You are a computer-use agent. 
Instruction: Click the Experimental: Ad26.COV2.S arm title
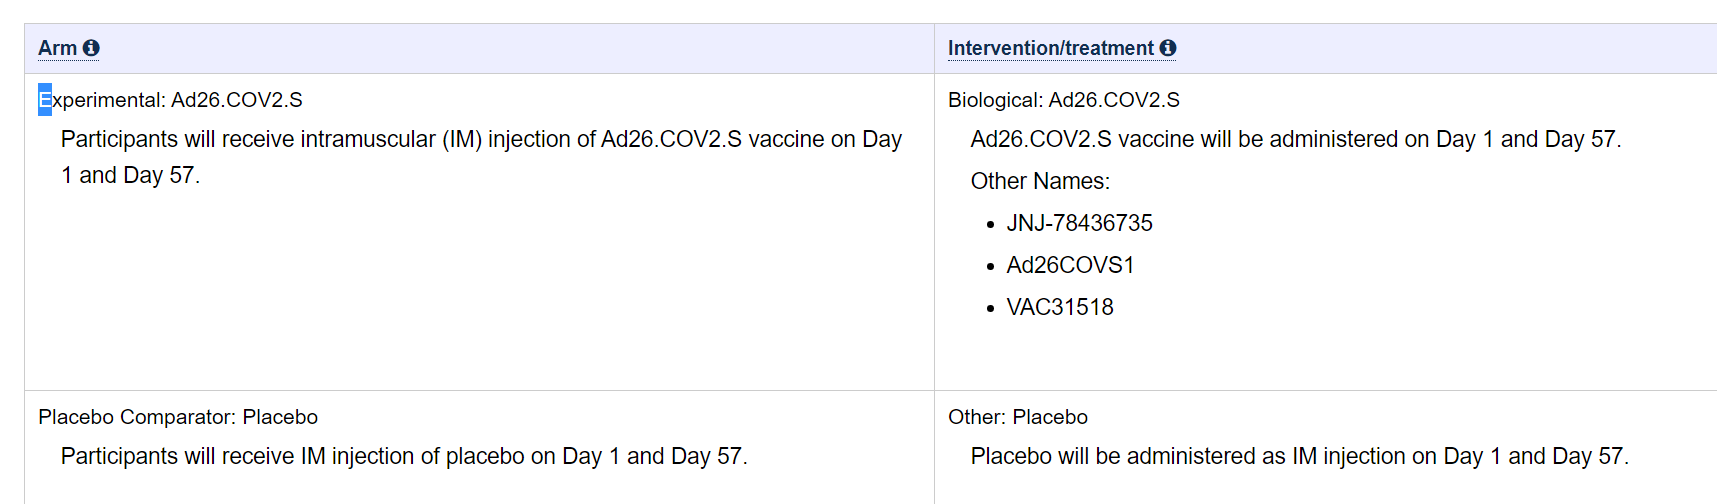click(x=170, y=100)
